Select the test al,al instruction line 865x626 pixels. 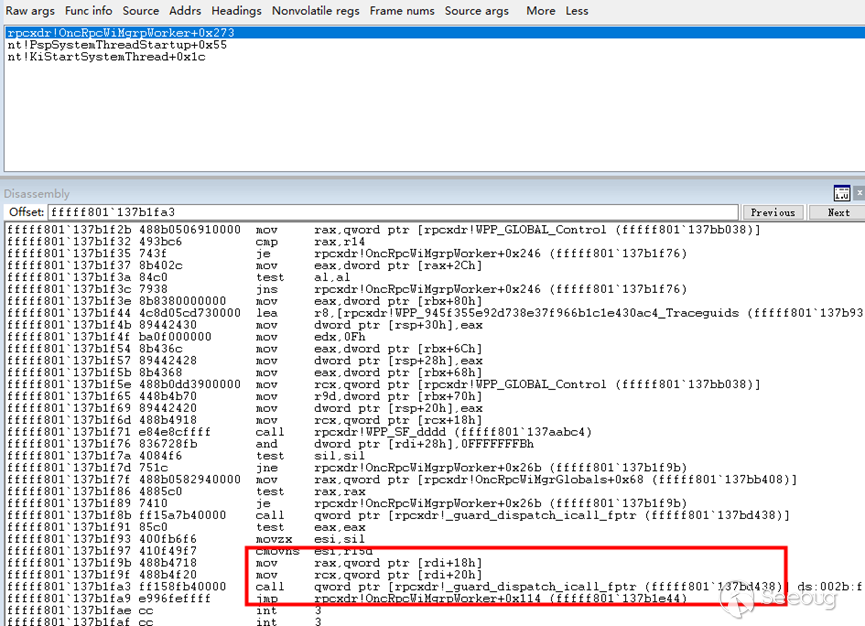coord(179,277)
